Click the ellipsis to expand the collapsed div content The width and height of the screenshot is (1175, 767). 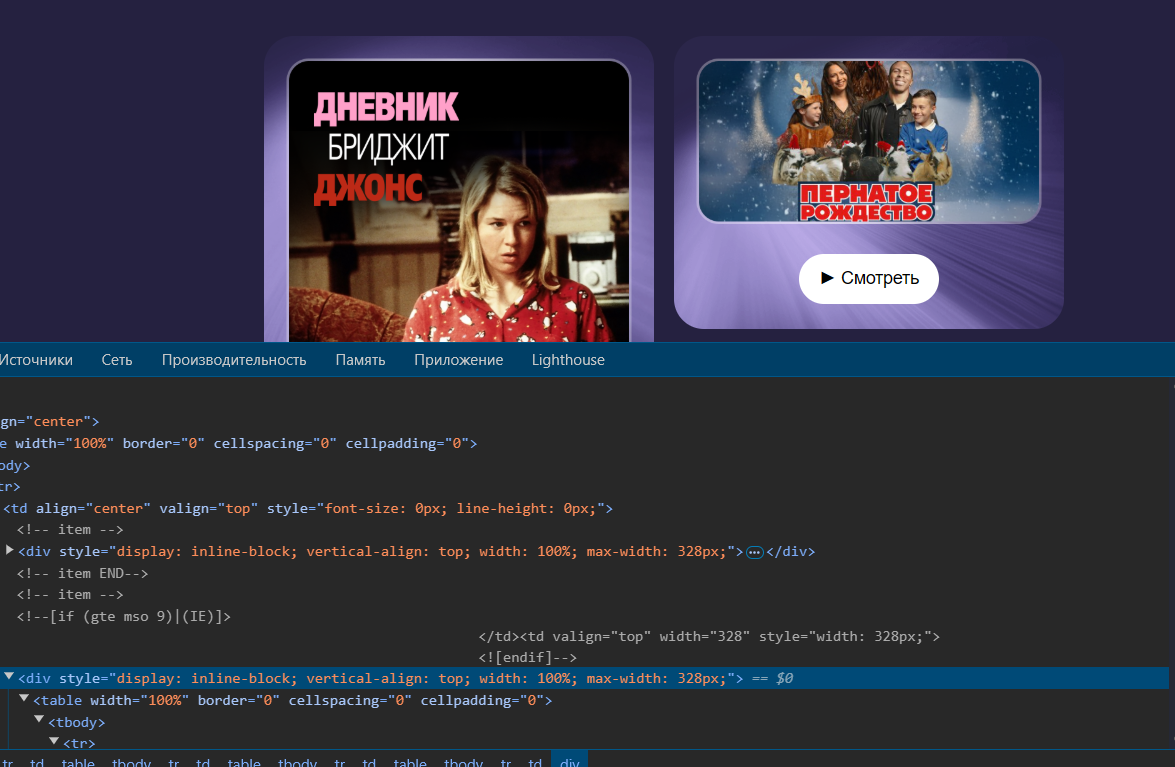[755, 551]
